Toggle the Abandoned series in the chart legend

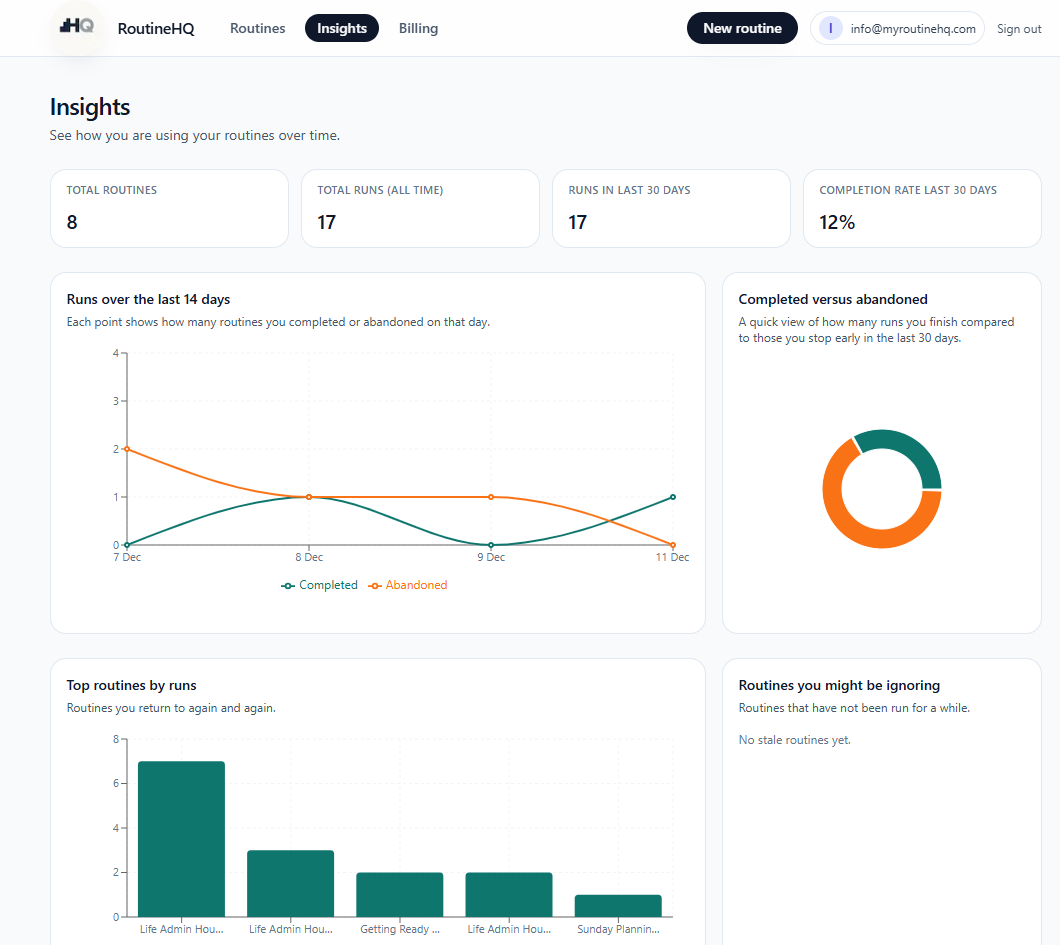click(x=408, y=584)
